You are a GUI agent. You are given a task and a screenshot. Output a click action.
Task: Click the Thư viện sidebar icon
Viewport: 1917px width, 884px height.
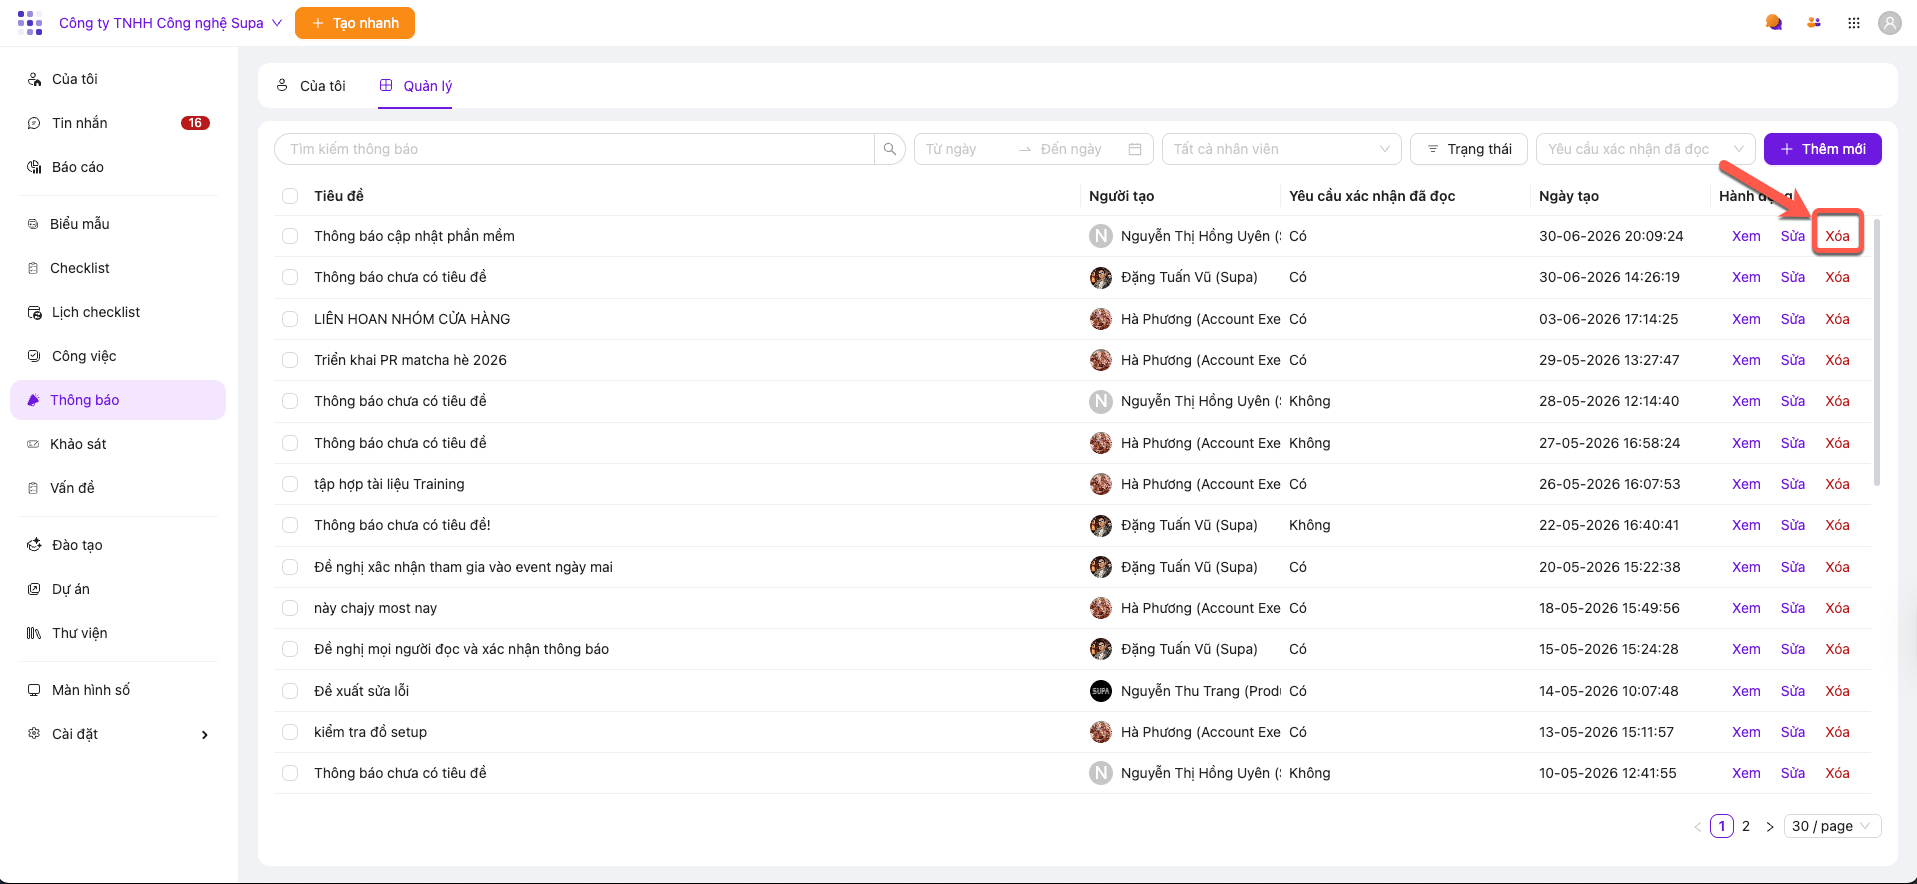[34, 633]
